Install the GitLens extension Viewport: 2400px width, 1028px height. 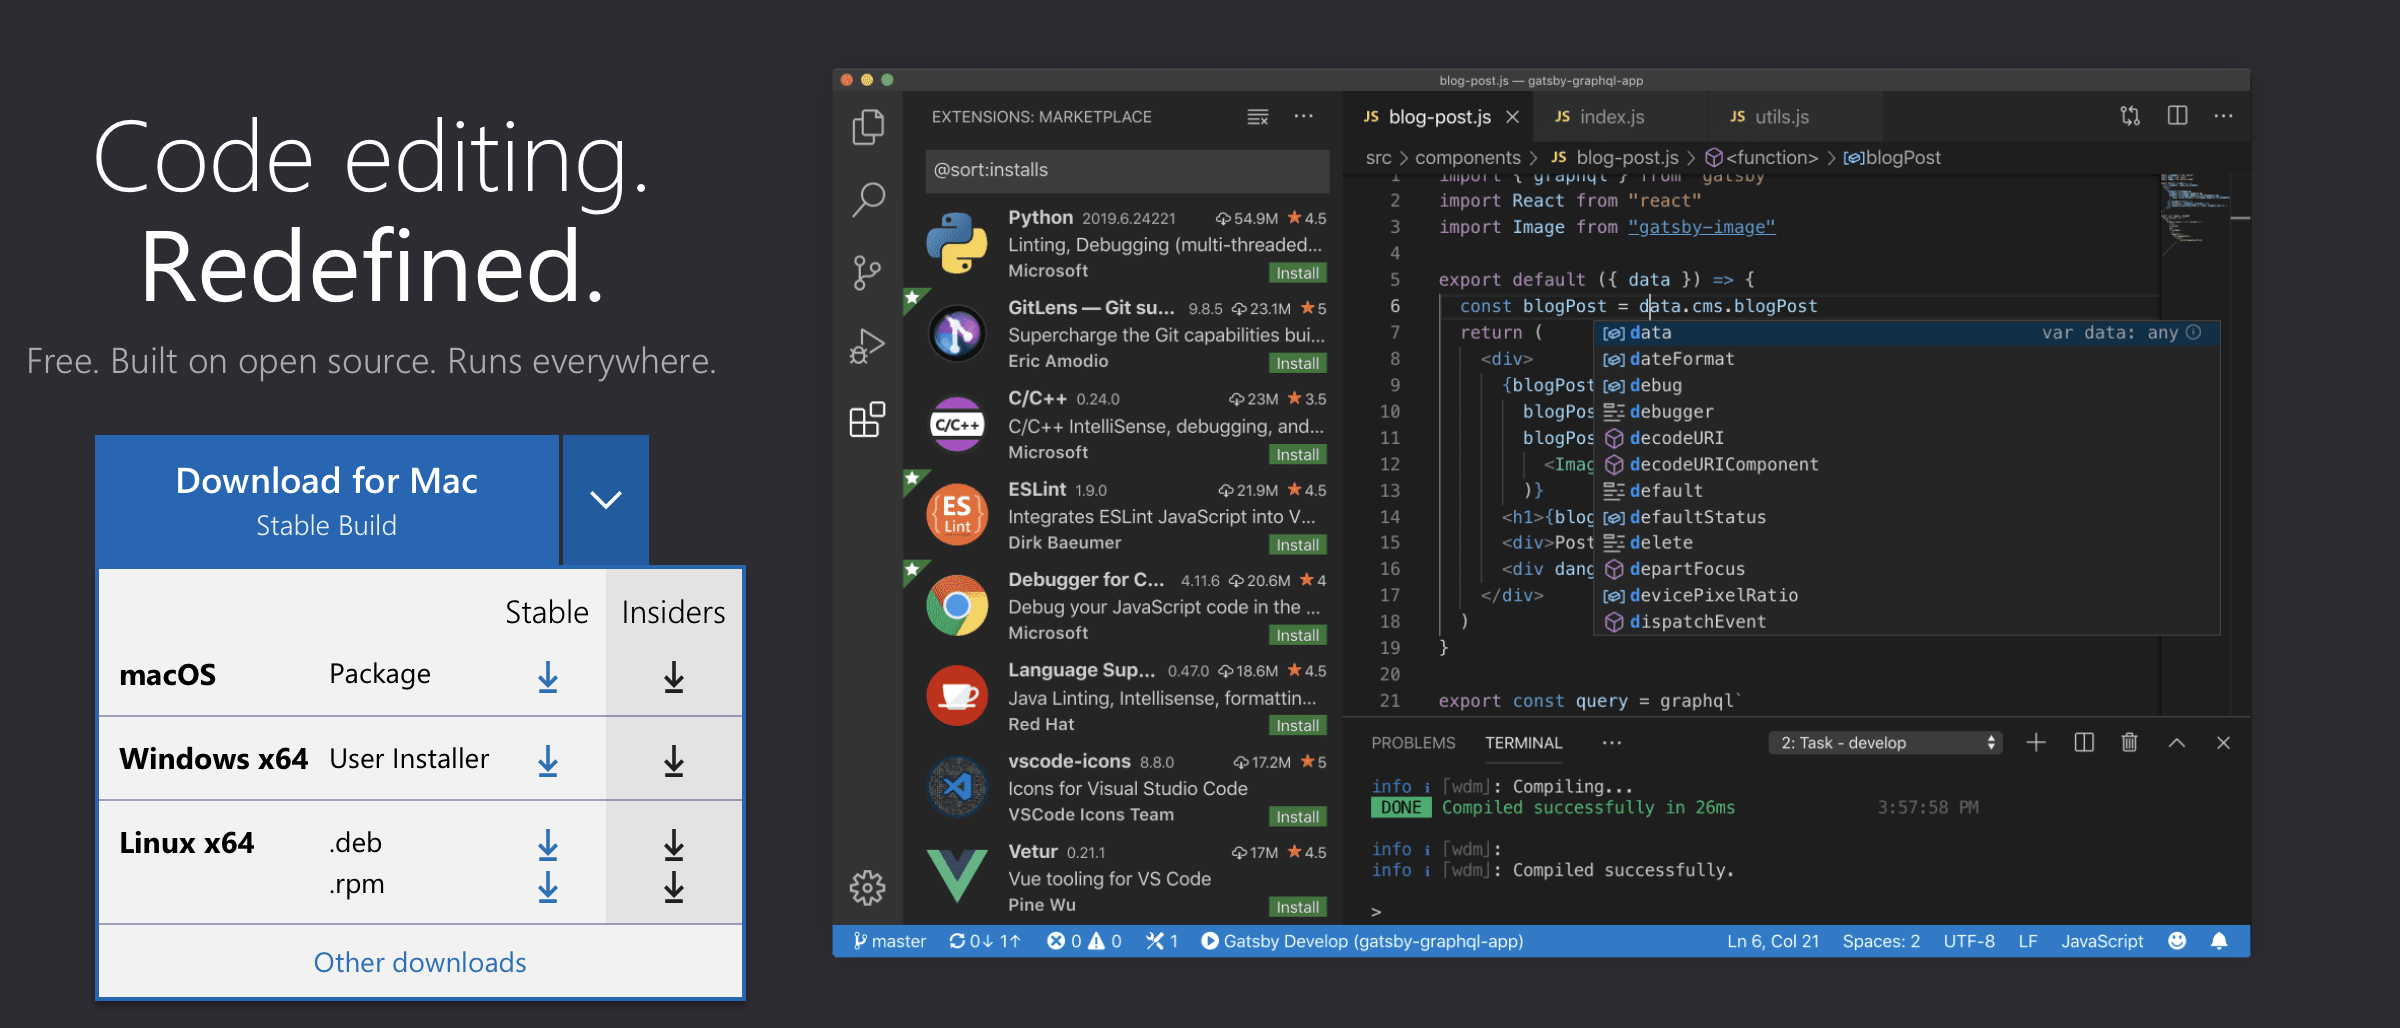click(x=1297, y=363)
